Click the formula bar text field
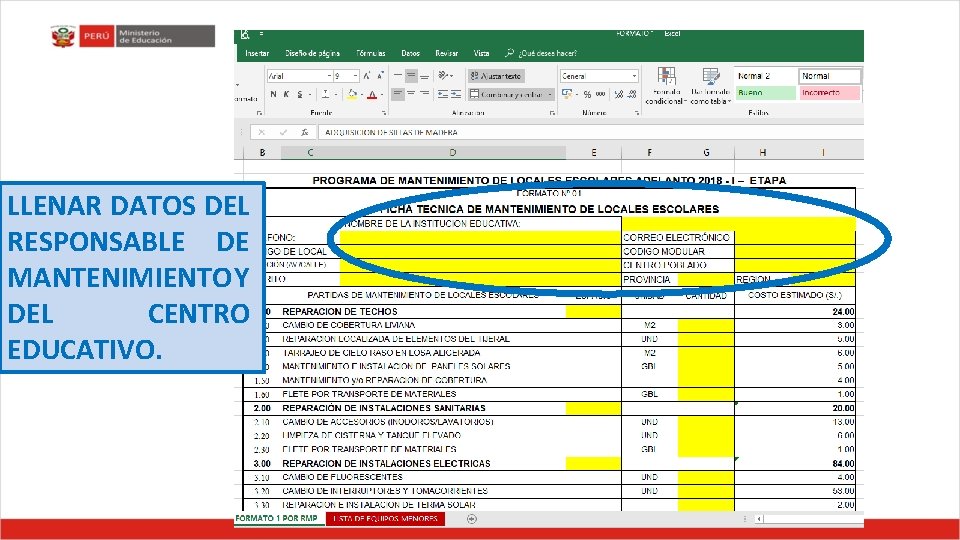The height and width of the screenshot is (540, 960). point(590,132)
